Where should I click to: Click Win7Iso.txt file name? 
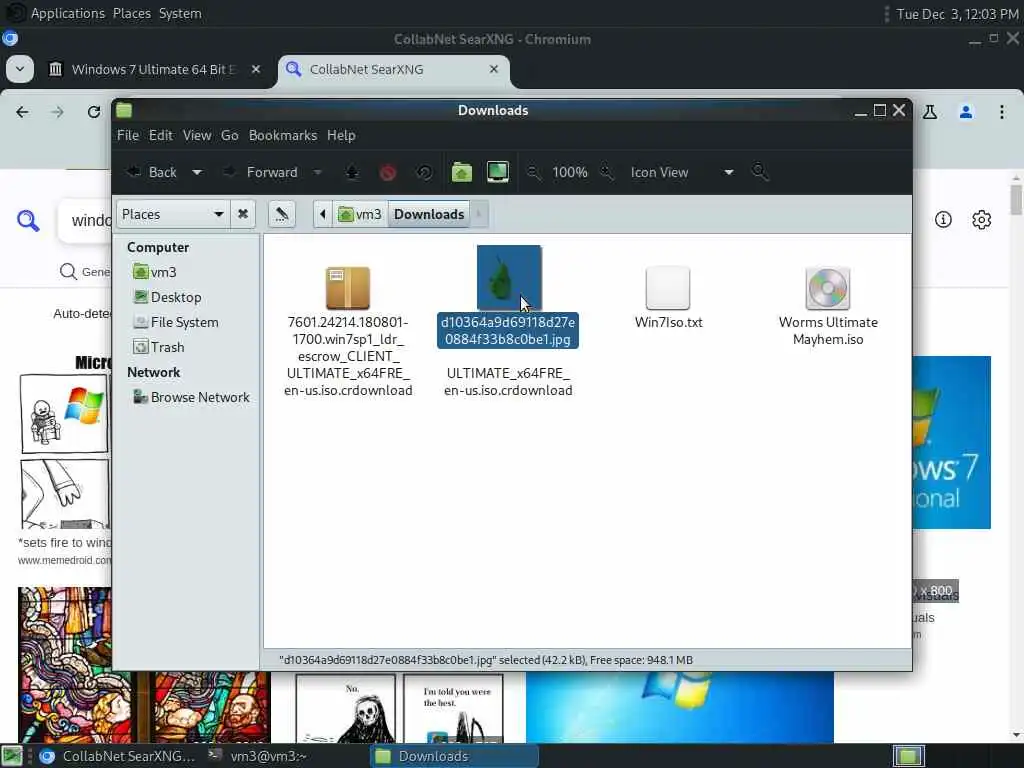tap(668, 322)
